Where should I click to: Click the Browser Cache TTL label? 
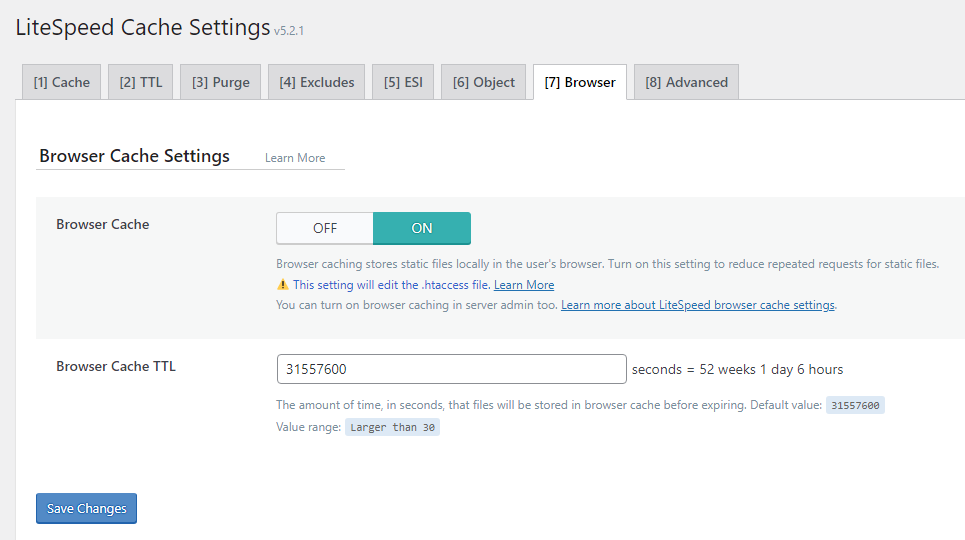tap(116, 366)
